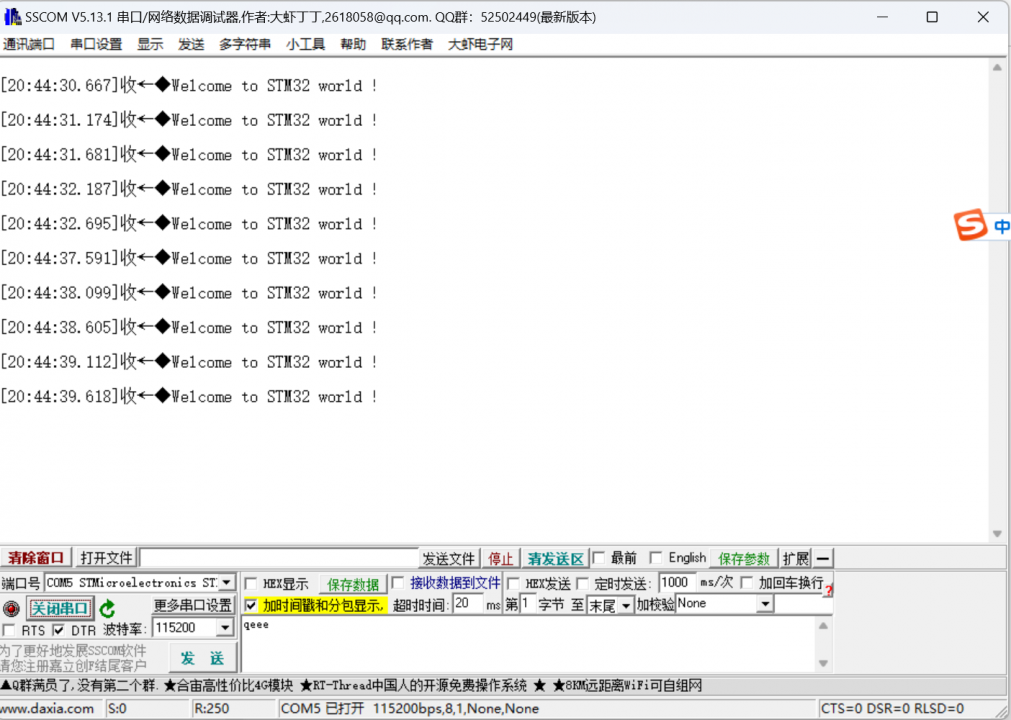Open the 波特率 115200 baud rate dropdown
This screenshot has width=1011, height=720.
225,627
